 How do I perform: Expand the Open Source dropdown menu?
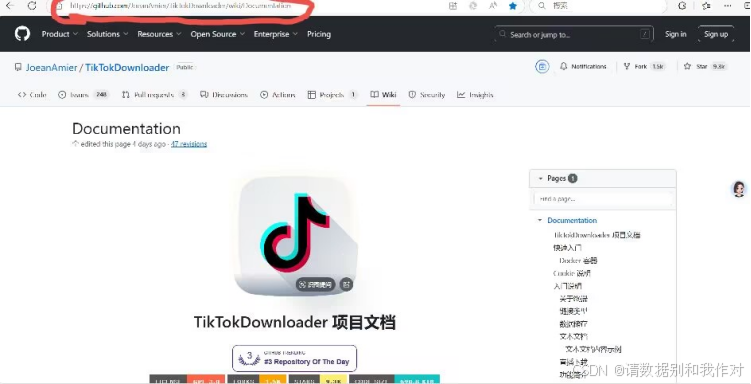217,34
